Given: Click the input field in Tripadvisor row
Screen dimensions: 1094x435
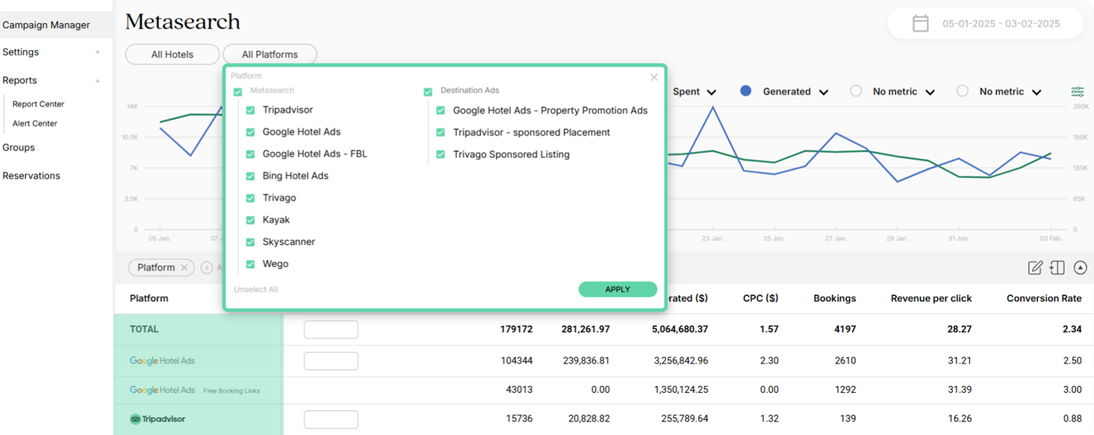Looking at the screenshot, I should coord(331,420).
